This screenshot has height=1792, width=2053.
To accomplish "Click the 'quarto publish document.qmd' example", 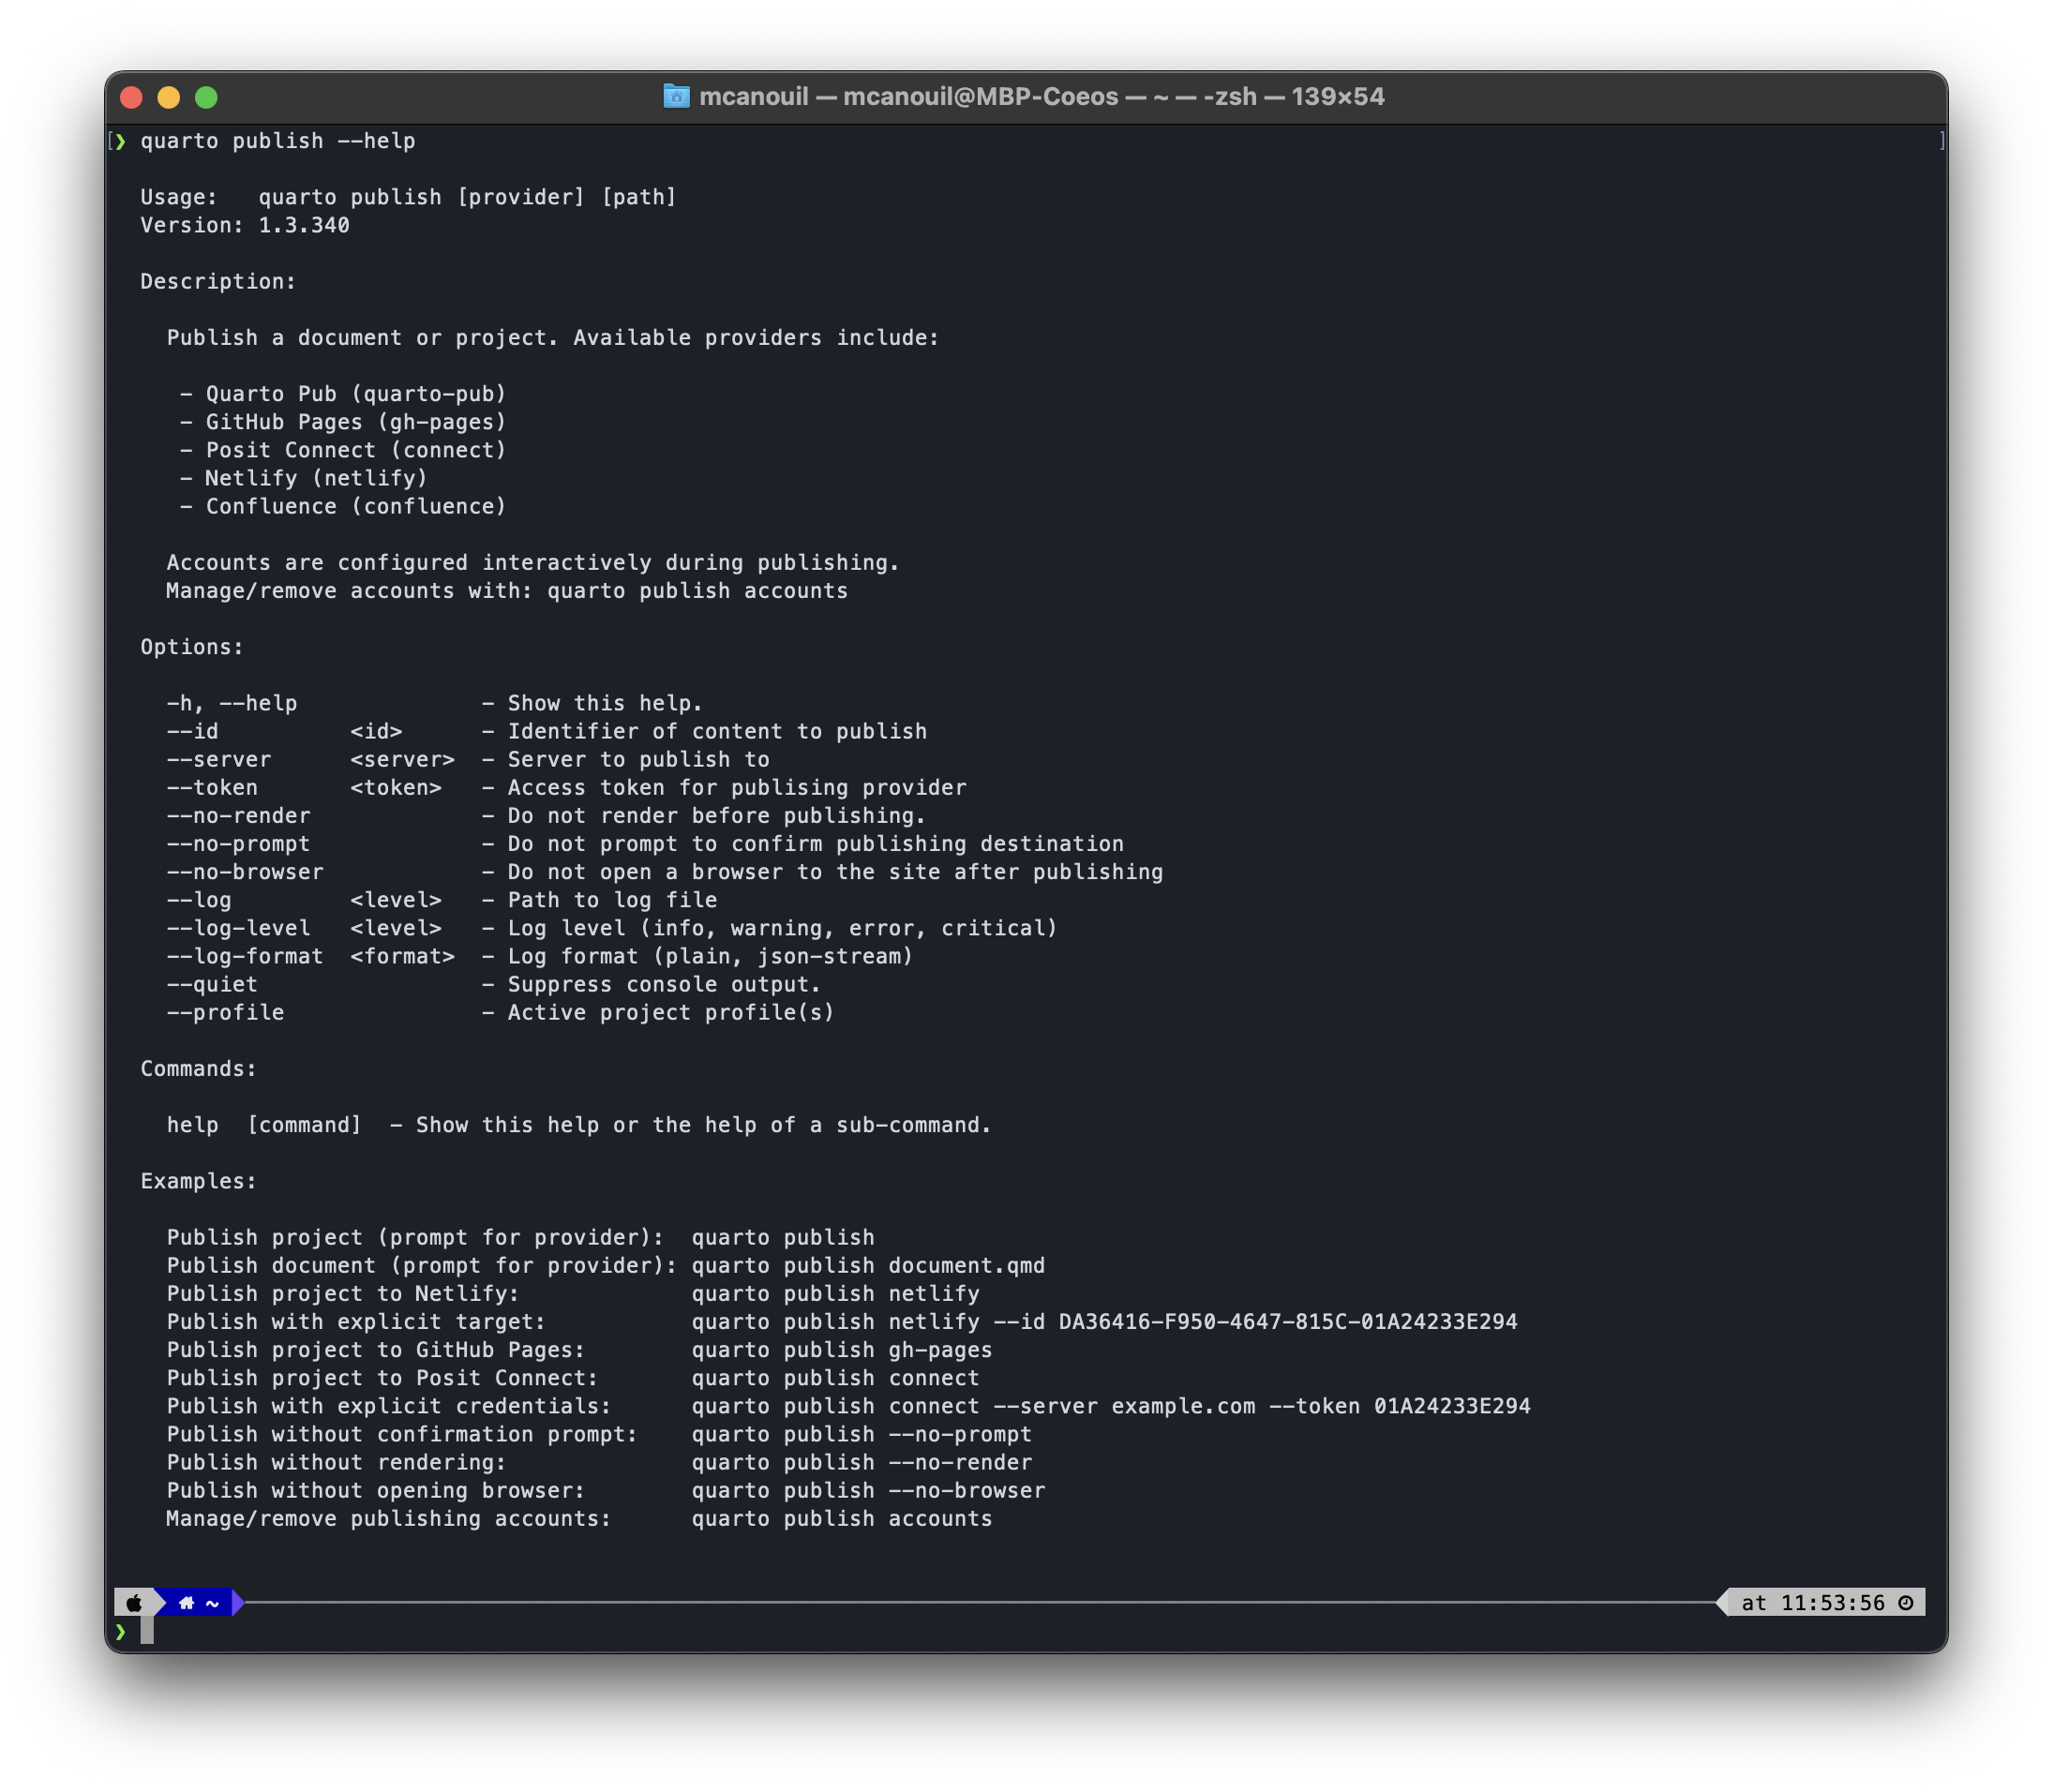I will pyautogui.click(x=868, y=1266).
